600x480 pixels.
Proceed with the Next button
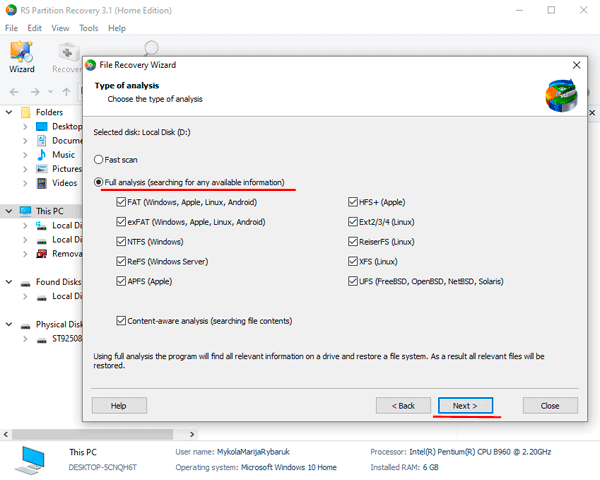click(465, 405)
